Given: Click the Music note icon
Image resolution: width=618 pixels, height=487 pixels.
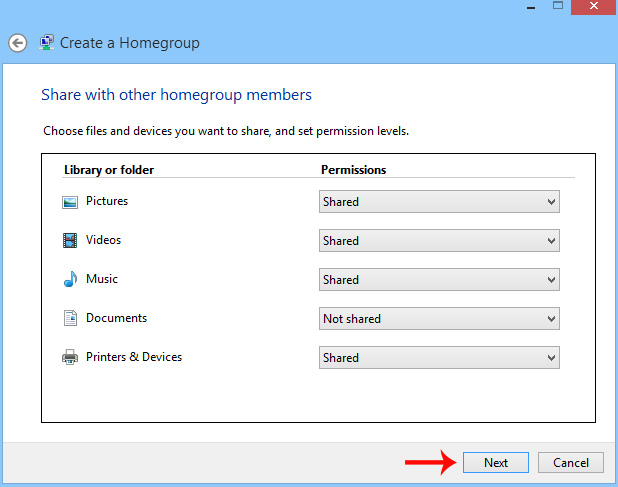Looking at the screenshot, I should point(70,280).
